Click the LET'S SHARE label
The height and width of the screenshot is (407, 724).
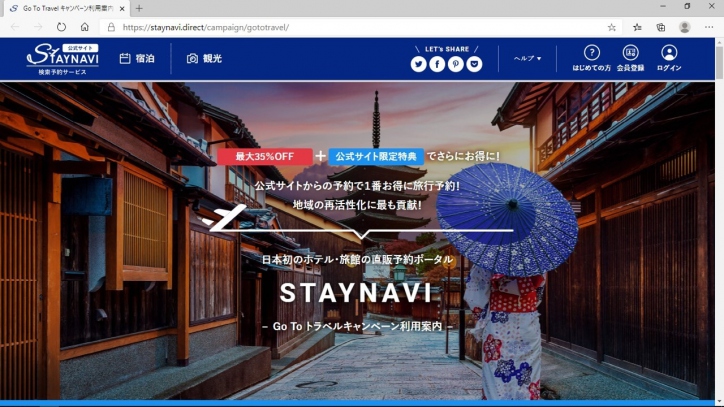click(446, 49)
